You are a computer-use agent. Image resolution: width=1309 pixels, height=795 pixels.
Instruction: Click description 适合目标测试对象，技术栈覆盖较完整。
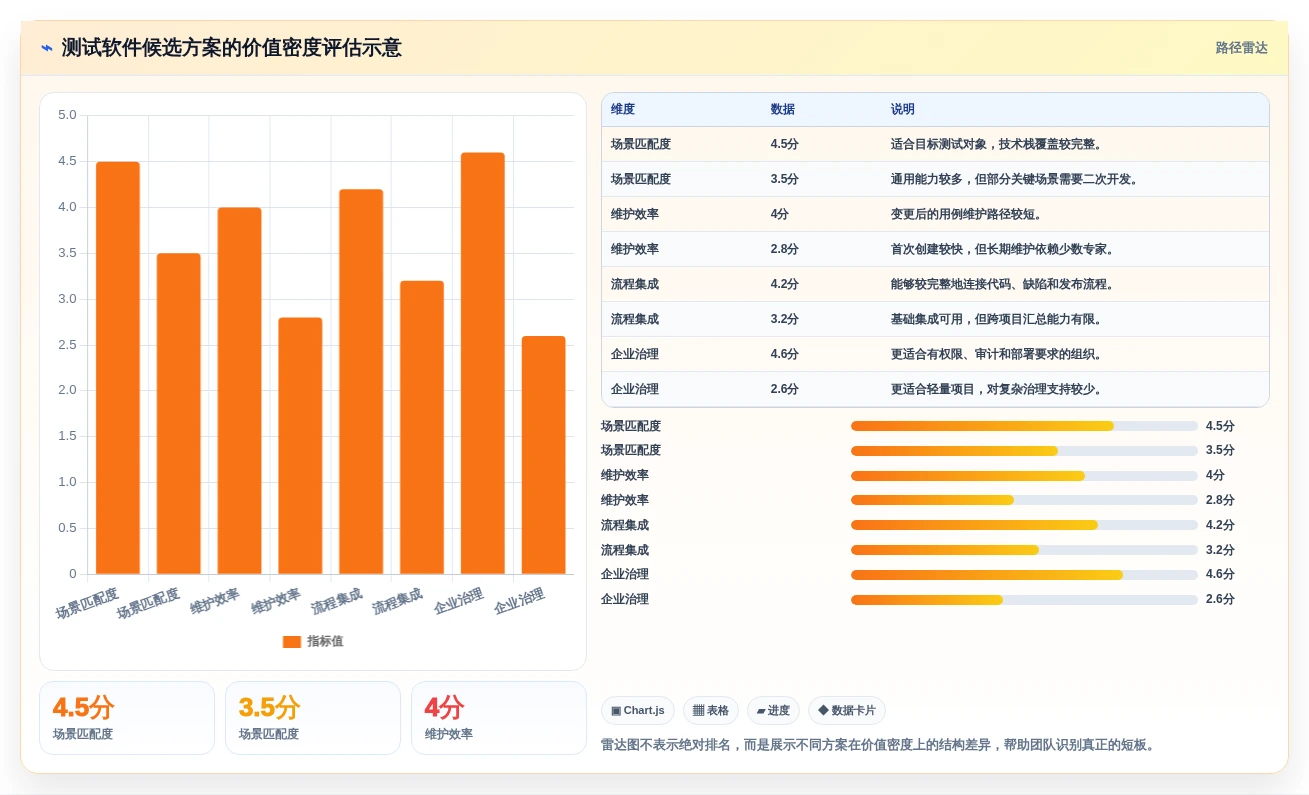999,144
